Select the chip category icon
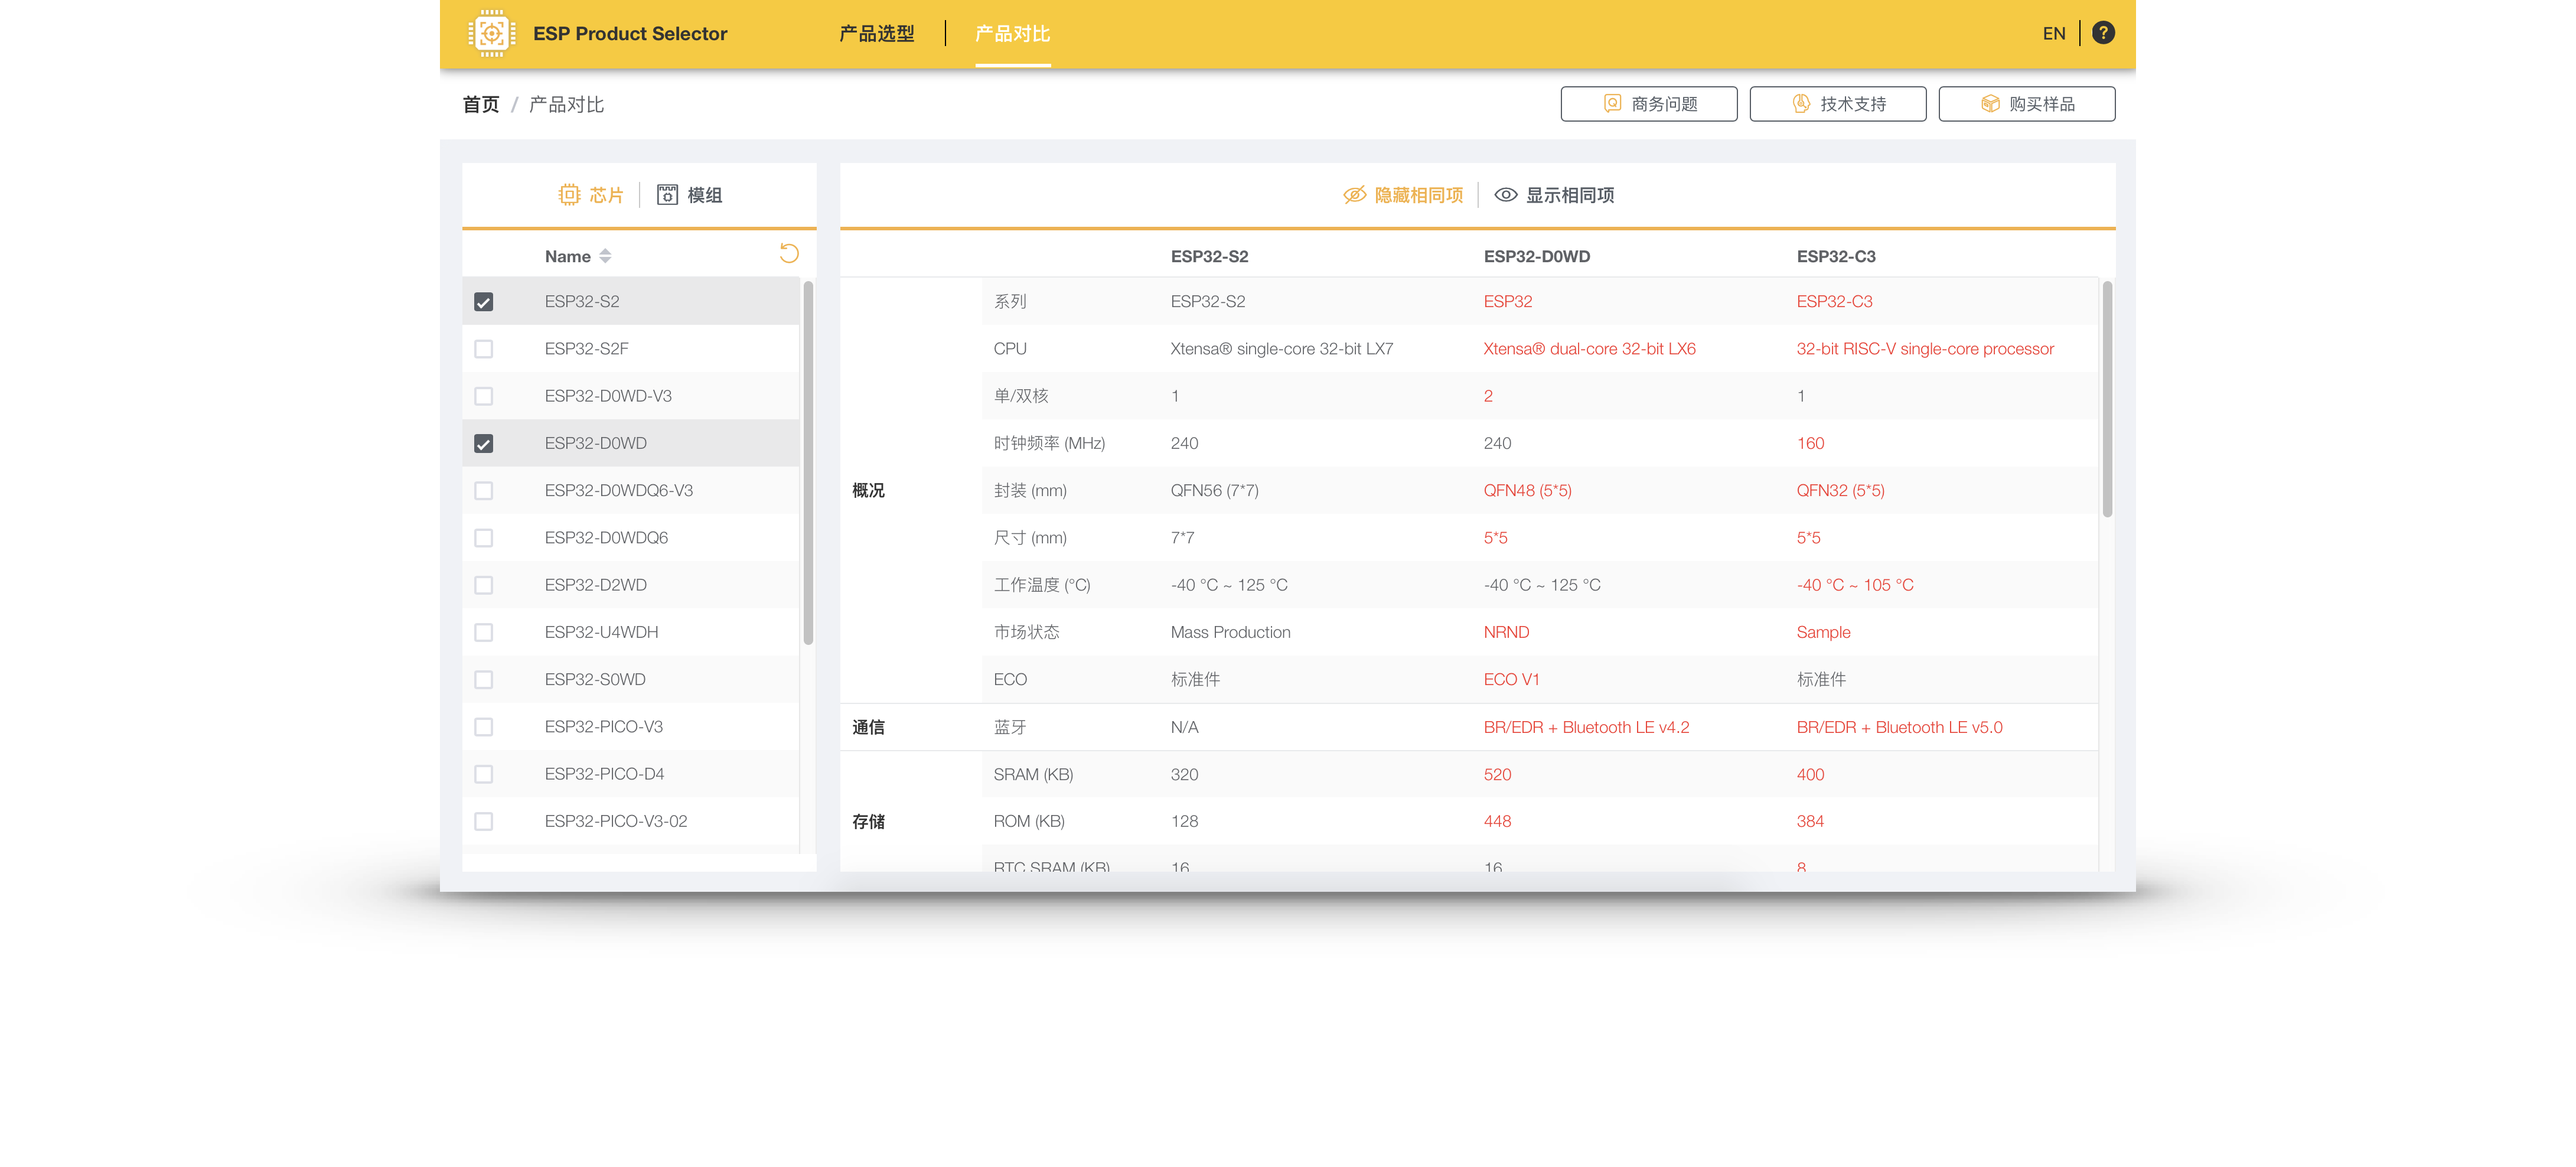Viewport: 2576px width, 1167px height. 569,195
